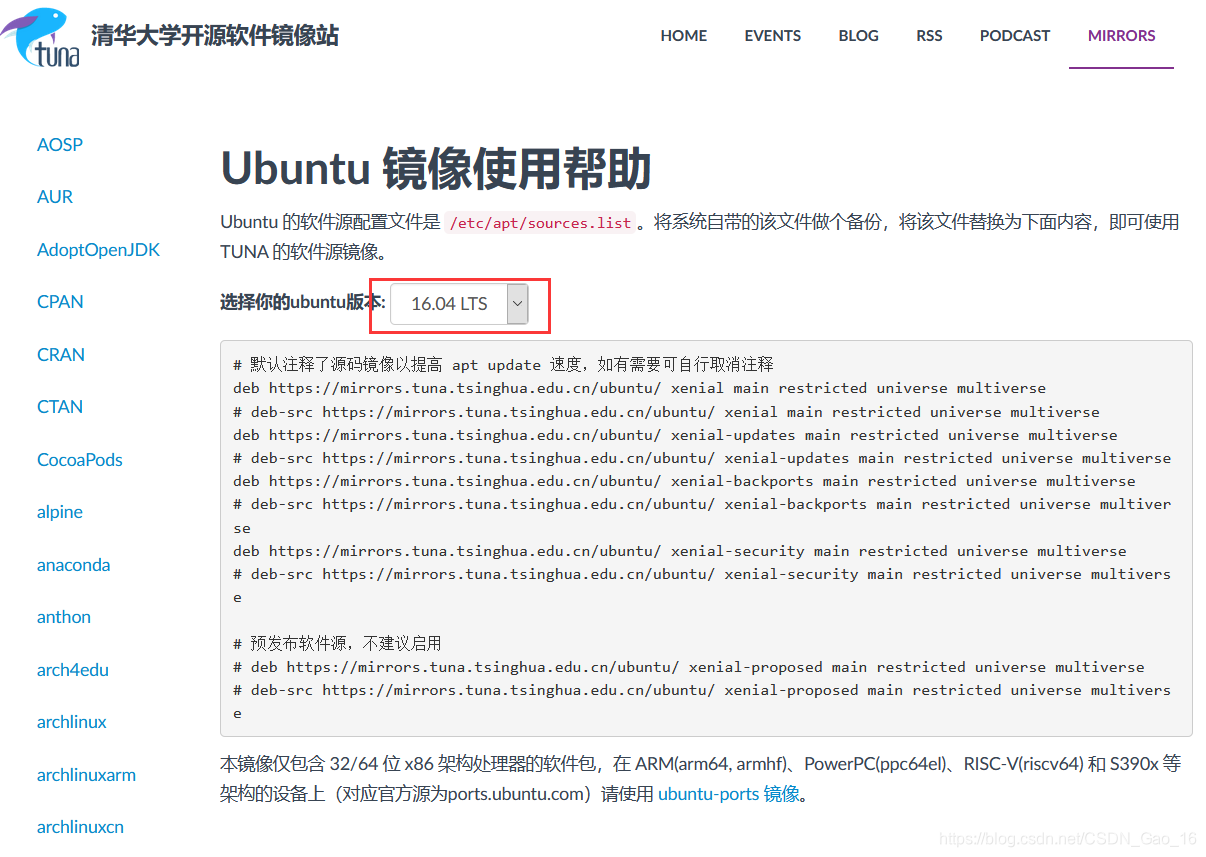Image resolution: width=1206 pixels, height=857 pixels.
Task: Open the archlinux mirror help
Action: (x=72, y=722)
